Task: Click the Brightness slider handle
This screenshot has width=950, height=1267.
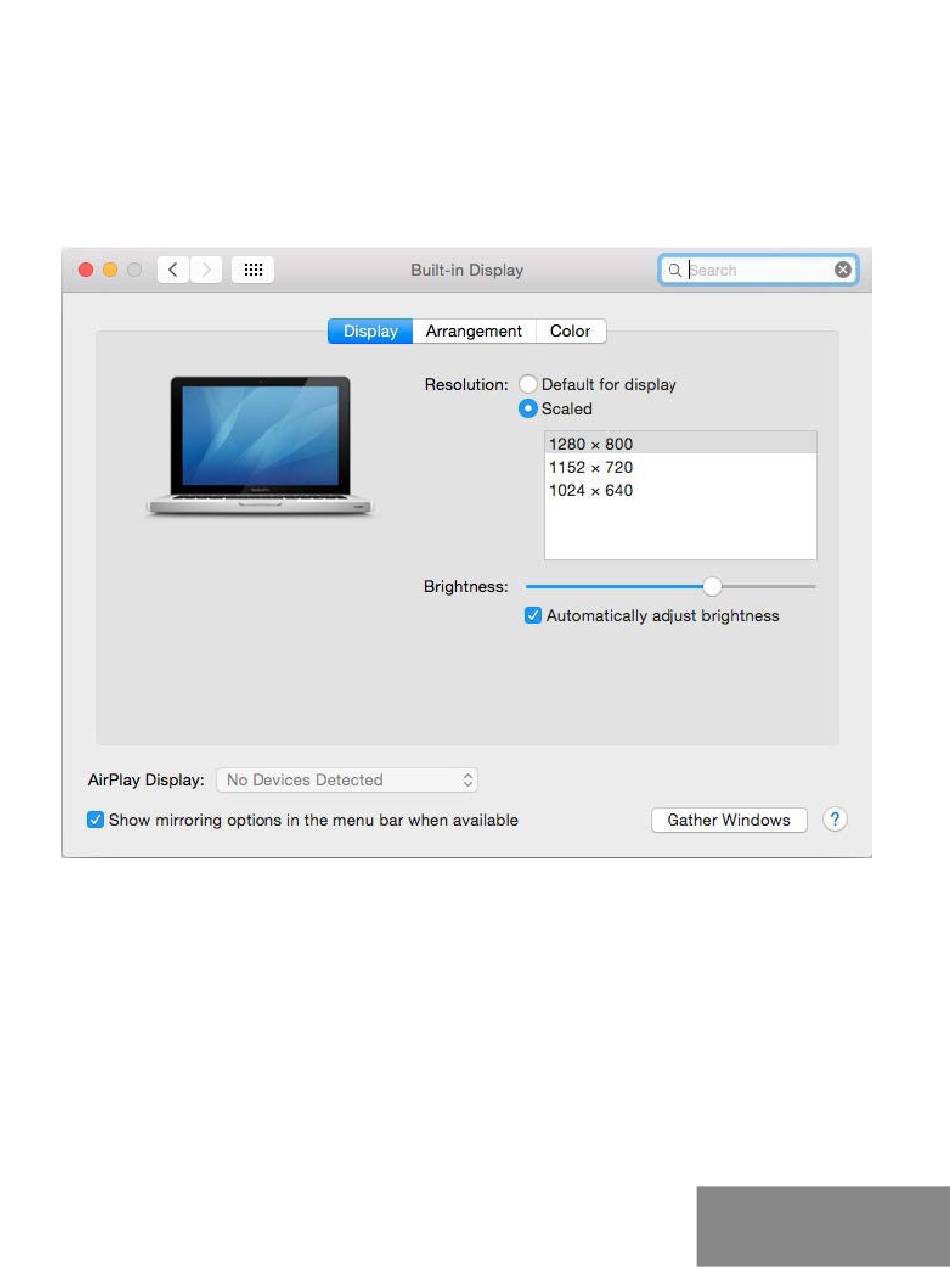Action: 712,587
